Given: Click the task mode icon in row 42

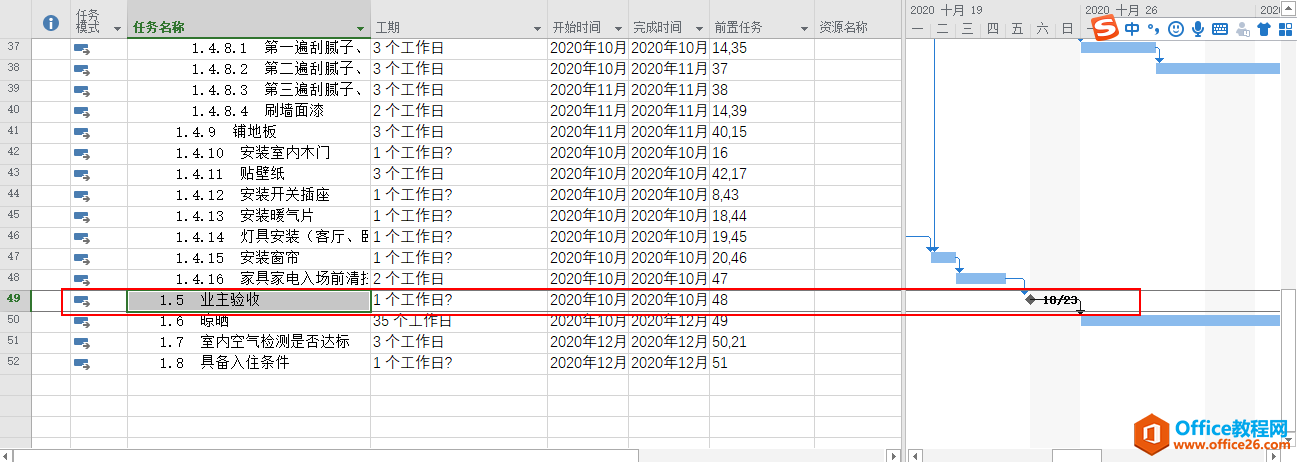Looking at the screenshot, I should [x=82, y=153].
